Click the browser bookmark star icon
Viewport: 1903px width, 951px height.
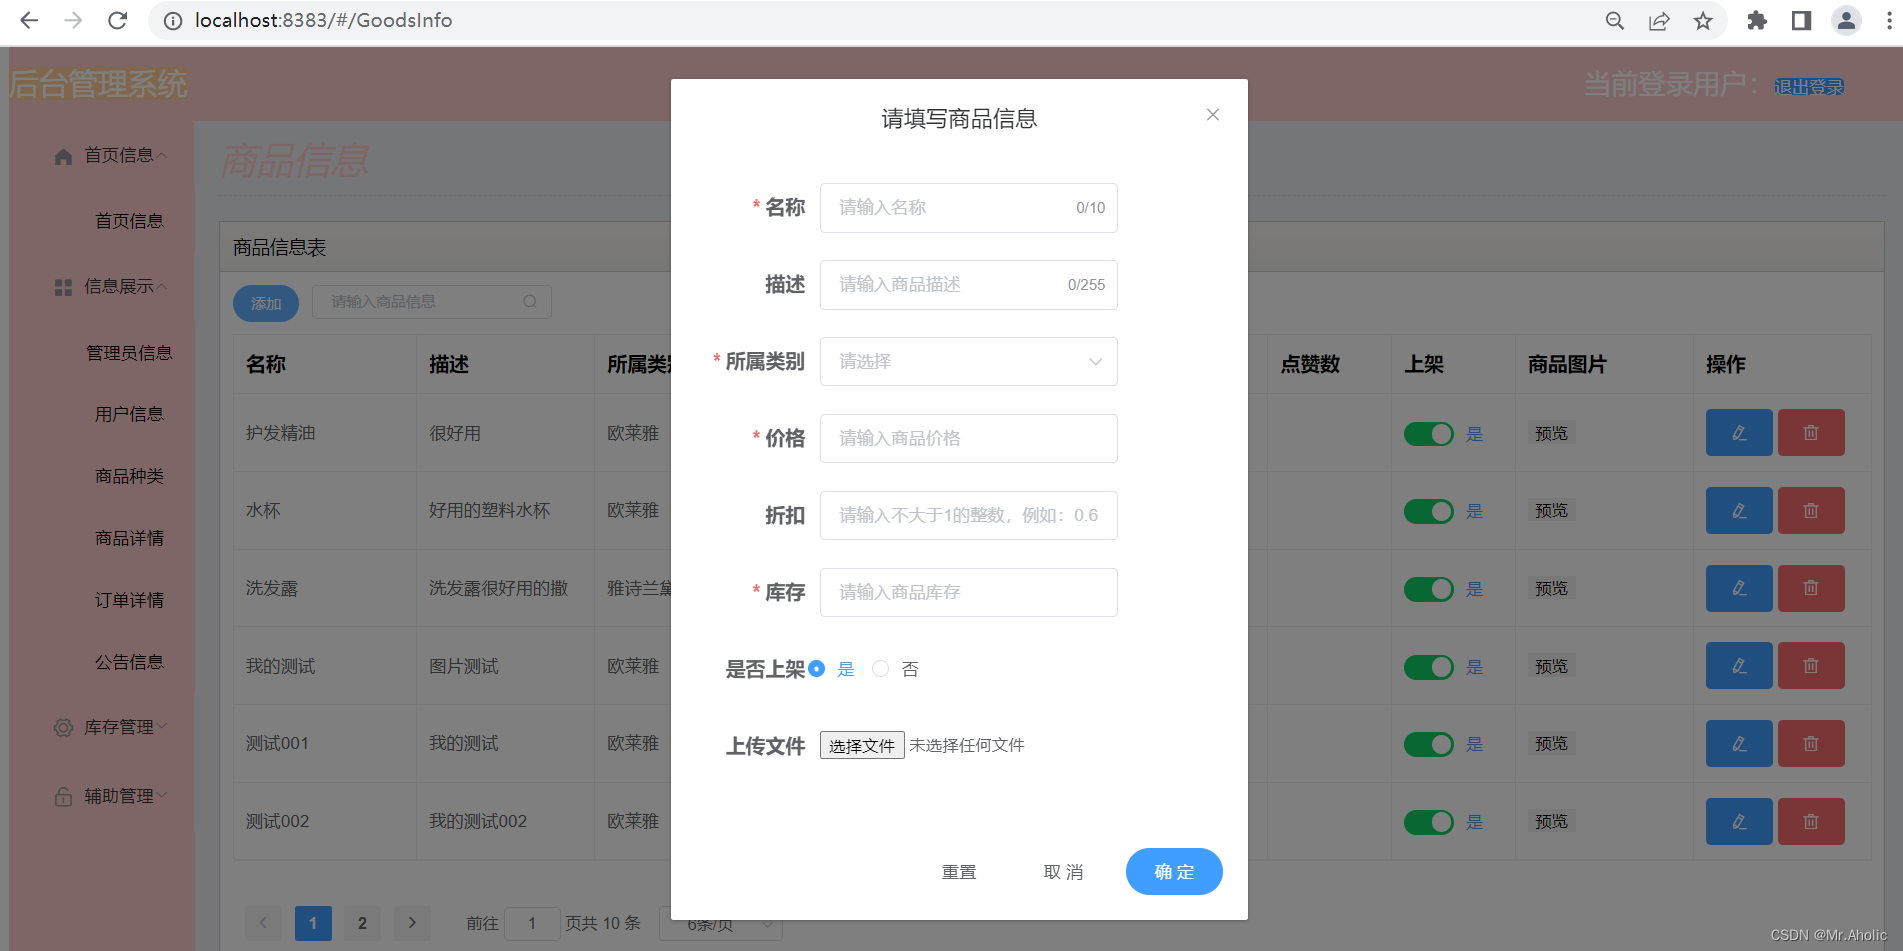(x=1702, y=20)
